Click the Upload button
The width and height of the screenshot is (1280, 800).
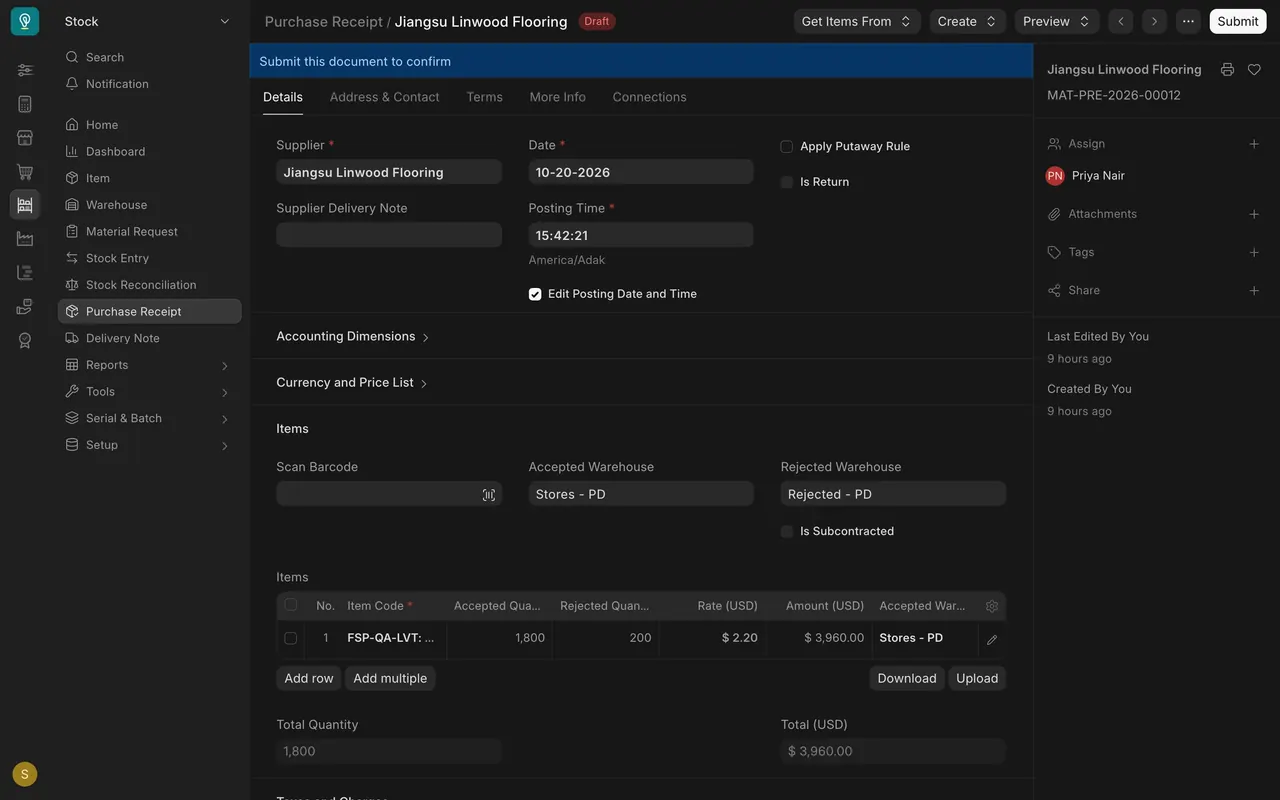(977, 678)
